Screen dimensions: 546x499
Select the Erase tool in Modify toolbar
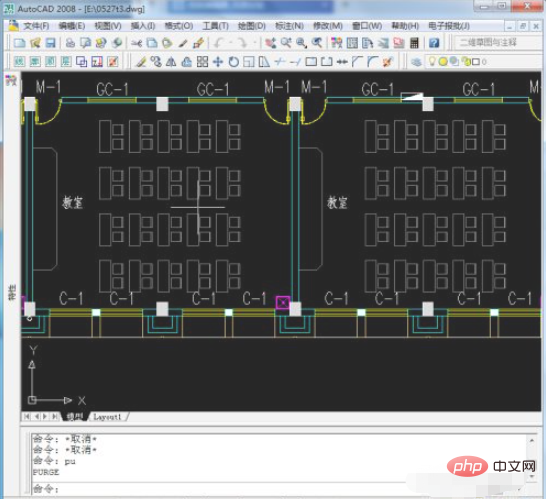point(141,62)
